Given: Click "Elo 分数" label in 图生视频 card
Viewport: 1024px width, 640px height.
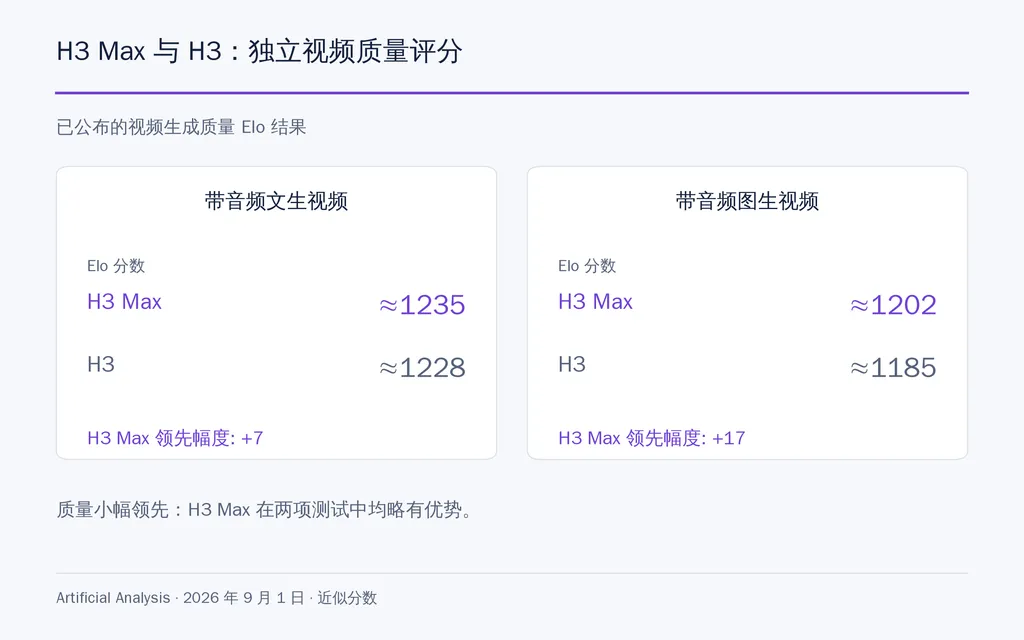Looking at the screenshot, I should point(586,266).
